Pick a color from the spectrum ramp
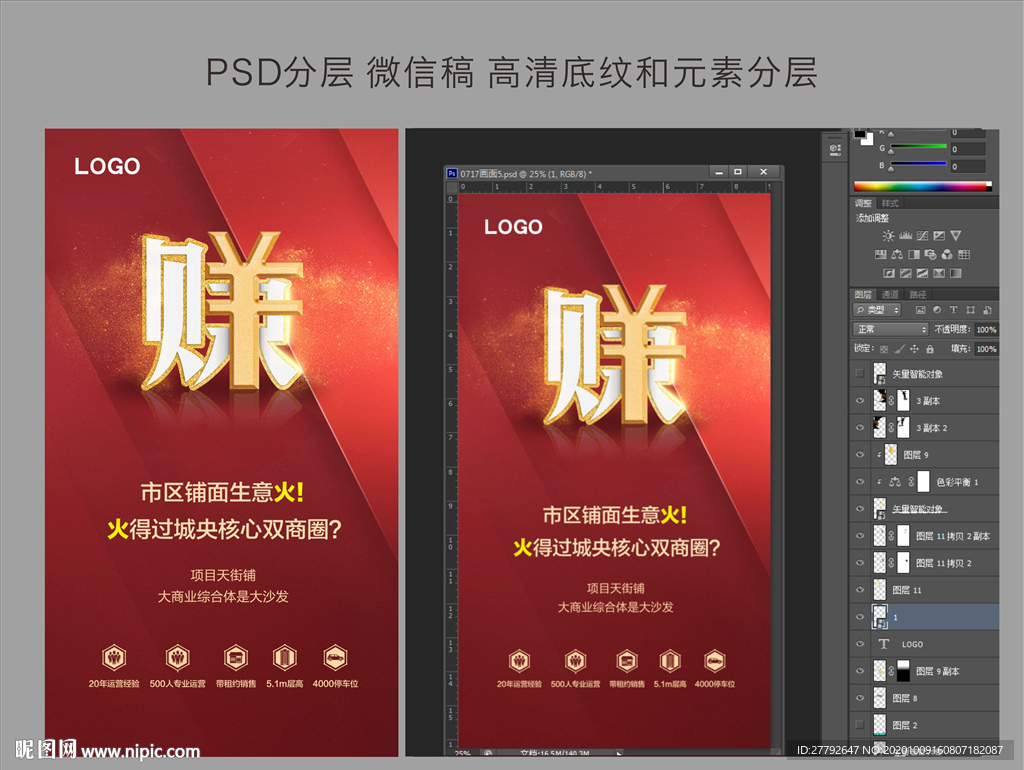Viewport: 1024px width, 770px height. 923,187
